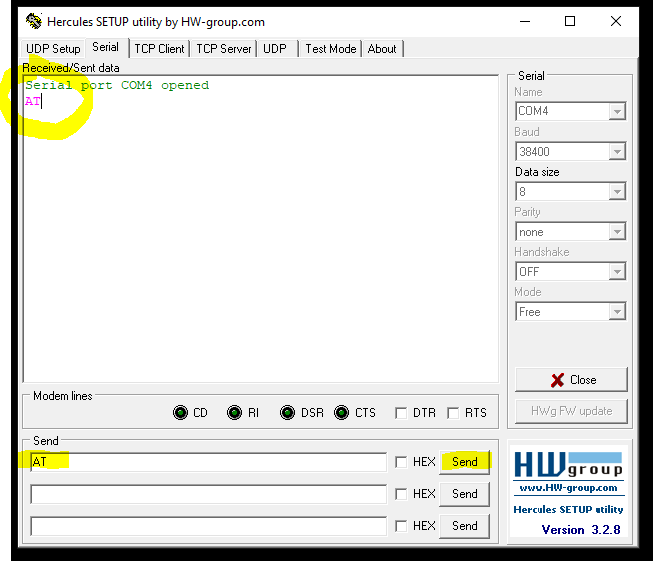Image resolution: width=653 pixels, height=561 pixels.
Task: Click the 'Serial port COM4 opened' text
Action: (x=117, y=85)
